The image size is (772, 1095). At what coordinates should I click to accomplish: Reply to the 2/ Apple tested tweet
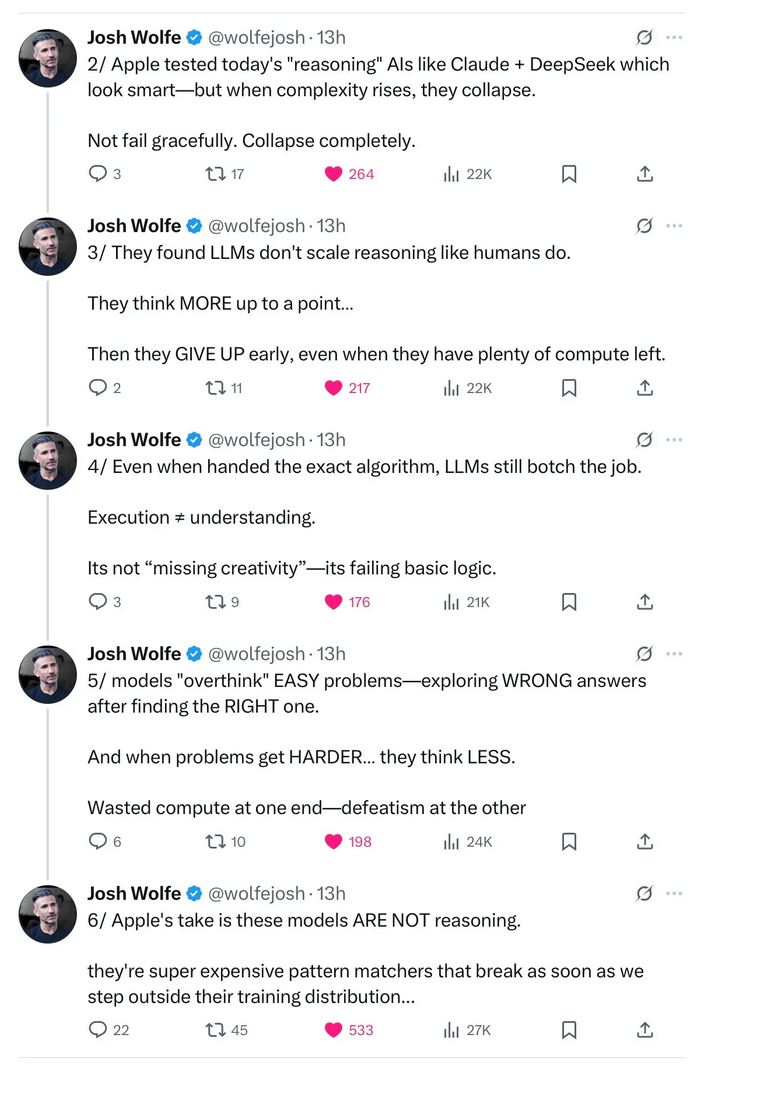pos(98,174)
